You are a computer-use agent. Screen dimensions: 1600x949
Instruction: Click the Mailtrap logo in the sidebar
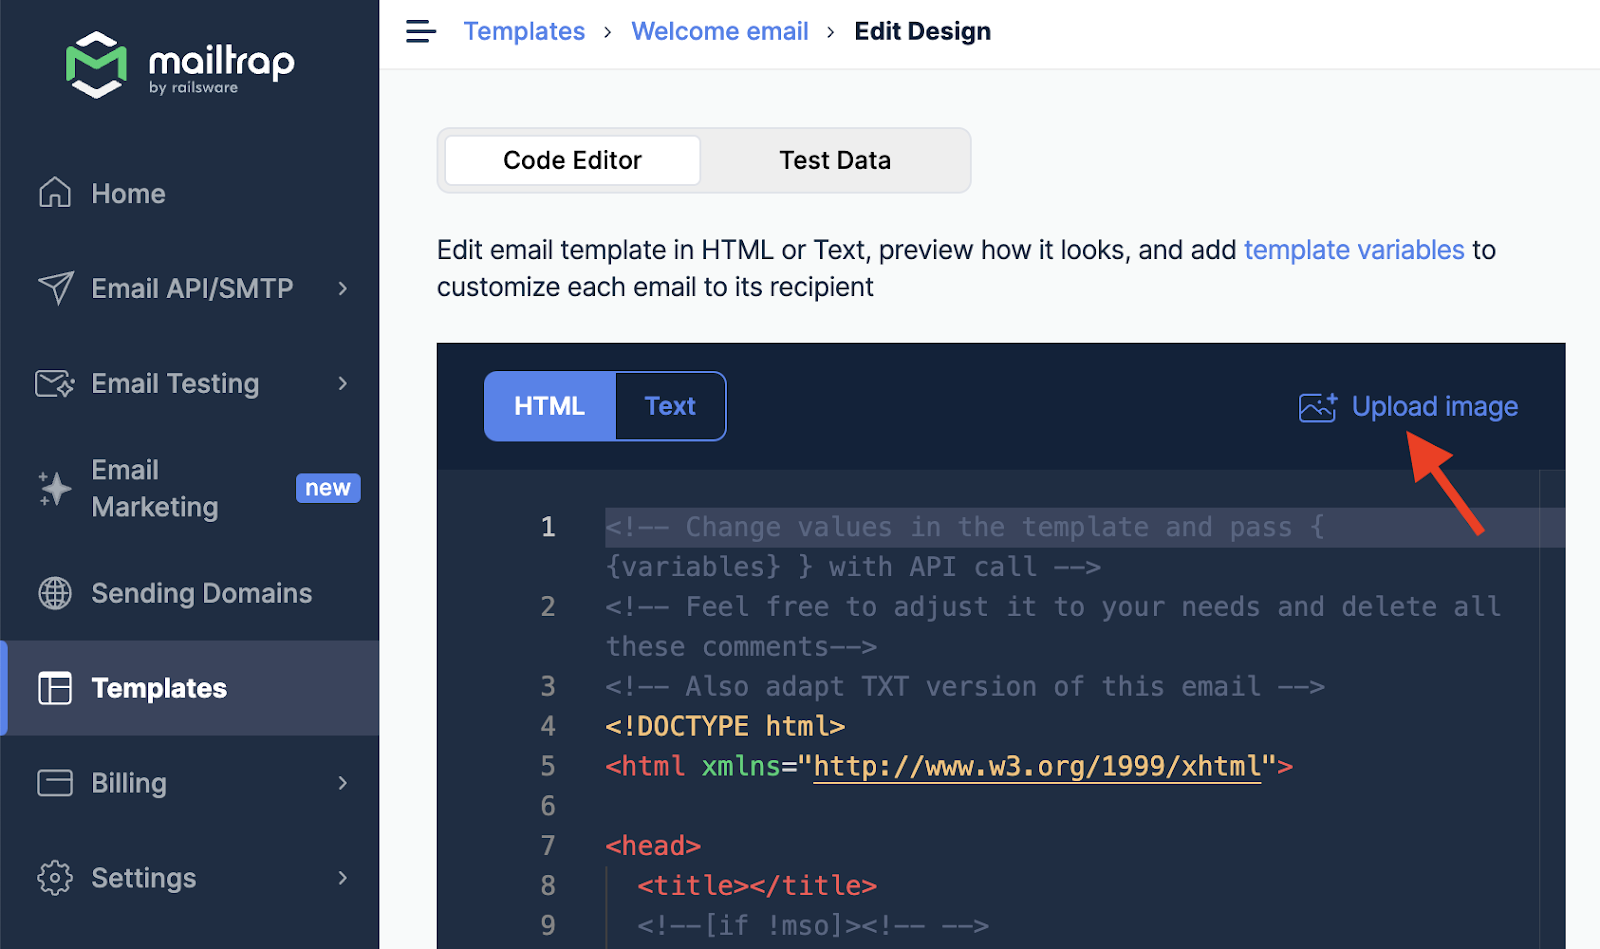[x=178, y=64]
